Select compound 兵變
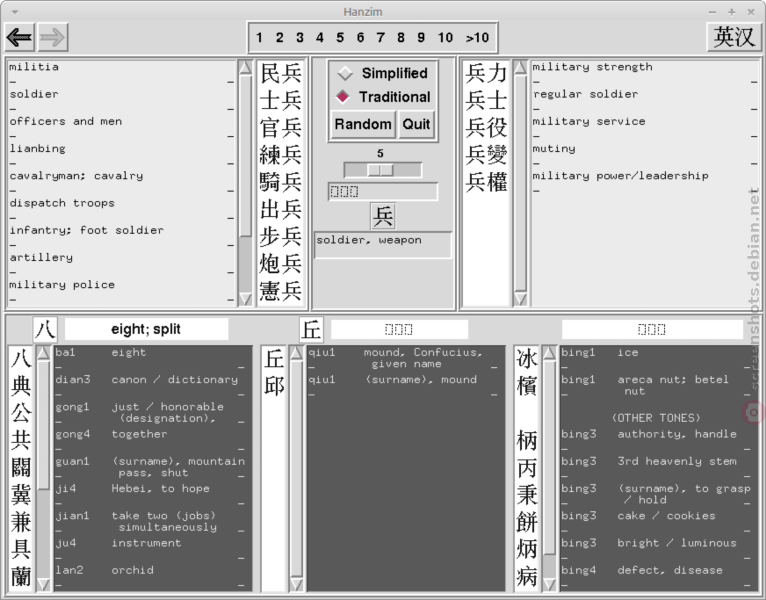The width and height of the screenshot is (766, 600). [x=486, y=155]
